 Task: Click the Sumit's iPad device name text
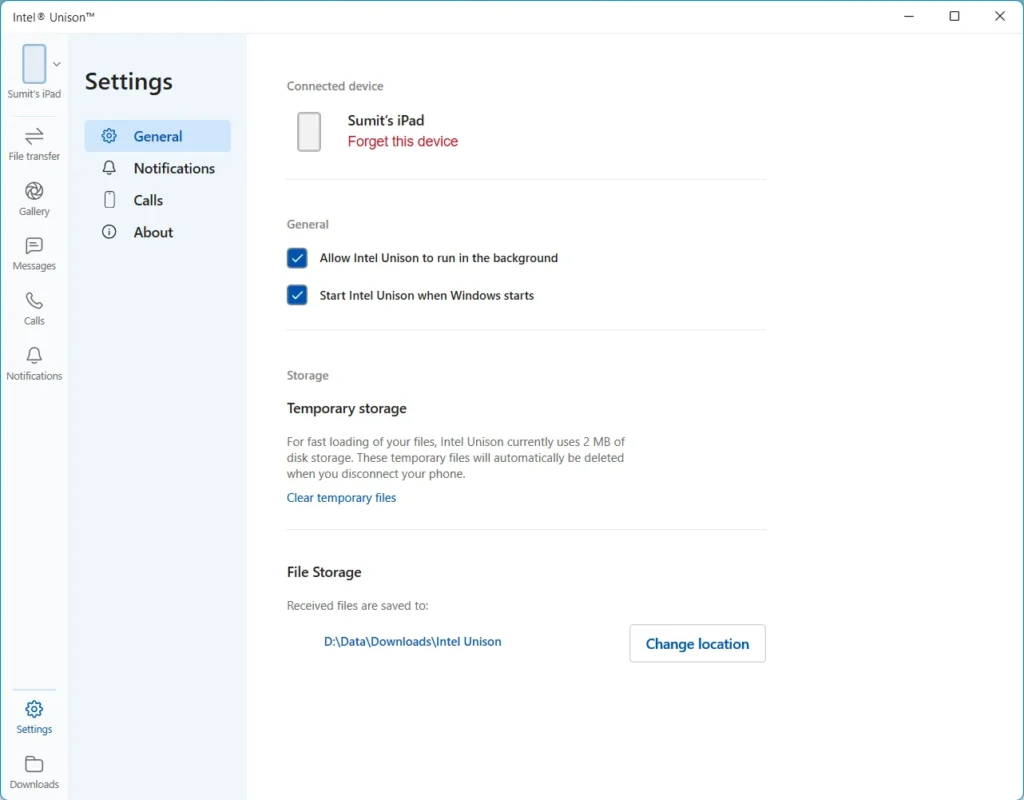[x=385, y=120]
